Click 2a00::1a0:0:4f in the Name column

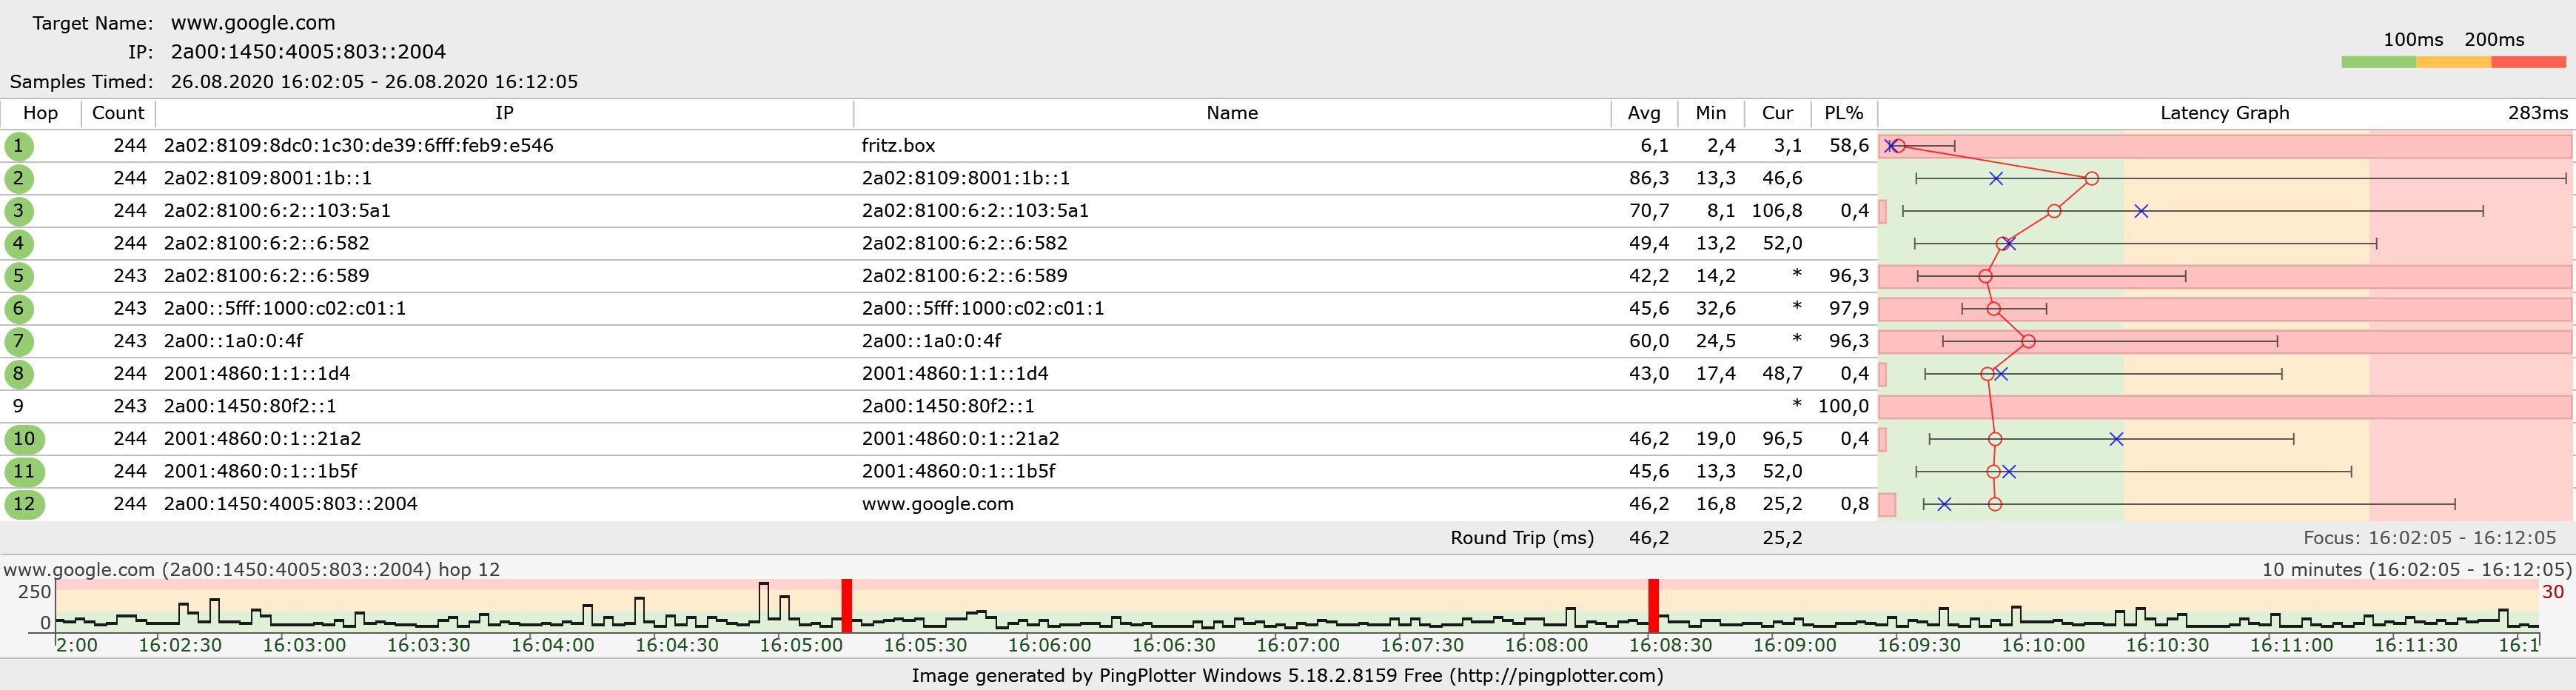point(932,341)
